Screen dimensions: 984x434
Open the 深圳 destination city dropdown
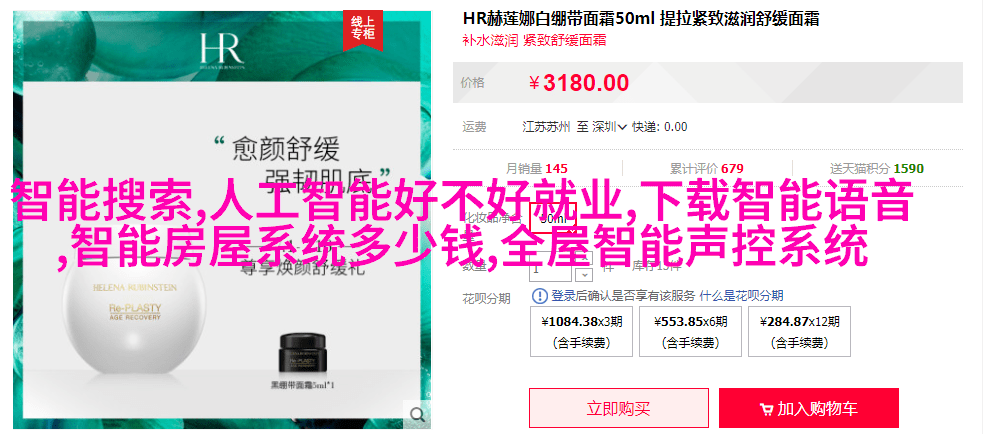pyautogui.click(x=609, y=127)
